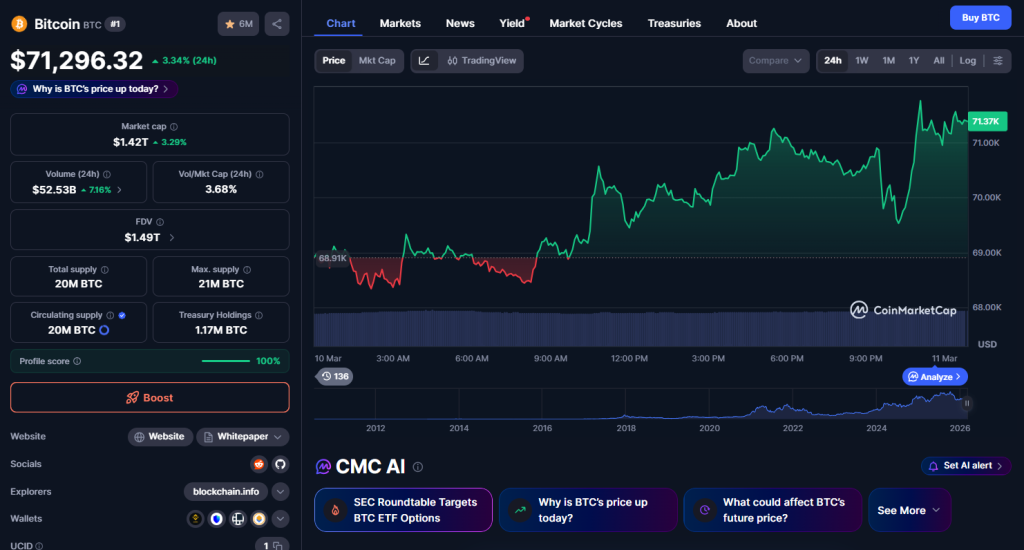Copy the UCID value
Image resolution: width=1024 pixels, height=550 pixels.
click(281, 546)
